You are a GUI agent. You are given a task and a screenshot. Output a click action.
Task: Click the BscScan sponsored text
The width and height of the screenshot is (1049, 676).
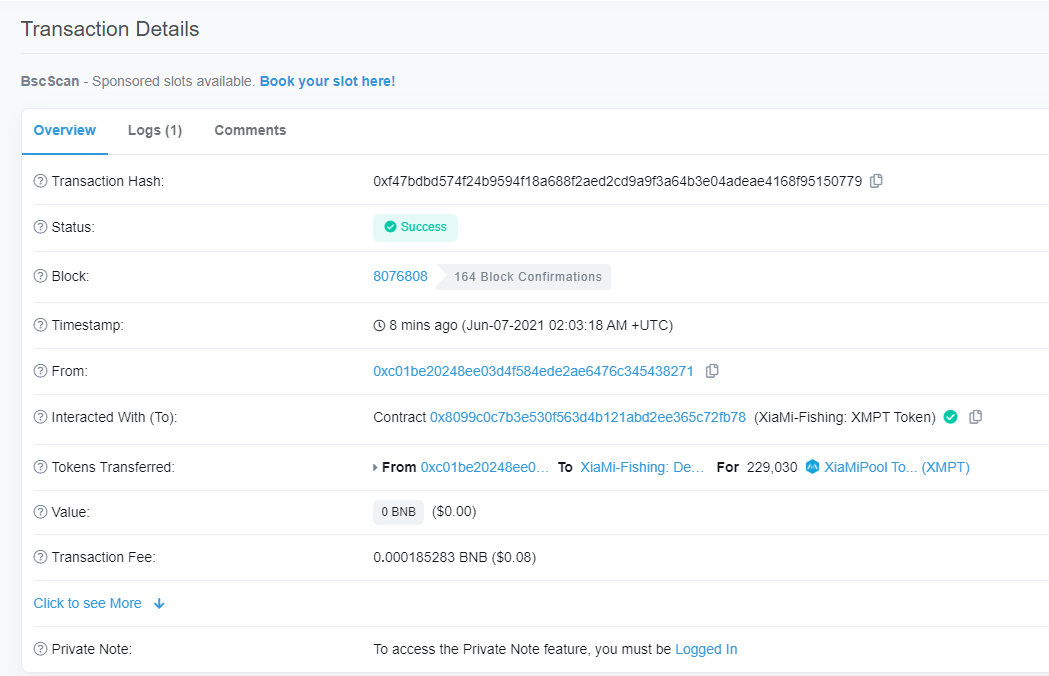click(137, 81)
